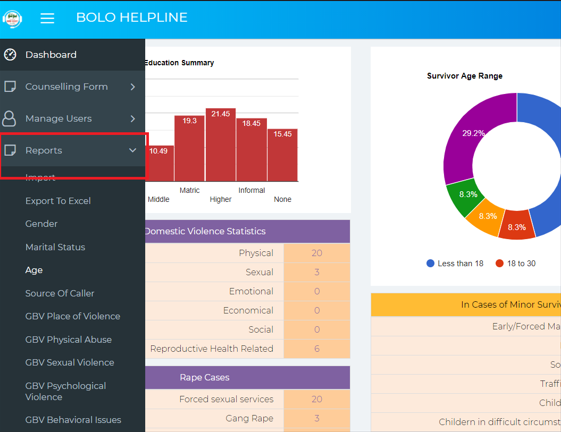Click the Manage Users person icon
Screen dimensions: 561x432
pos(9,118)
